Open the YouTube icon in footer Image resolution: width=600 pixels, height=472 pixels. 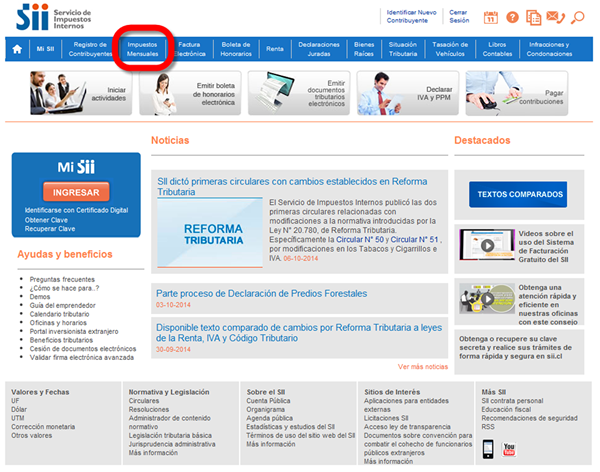click(509, 449)
